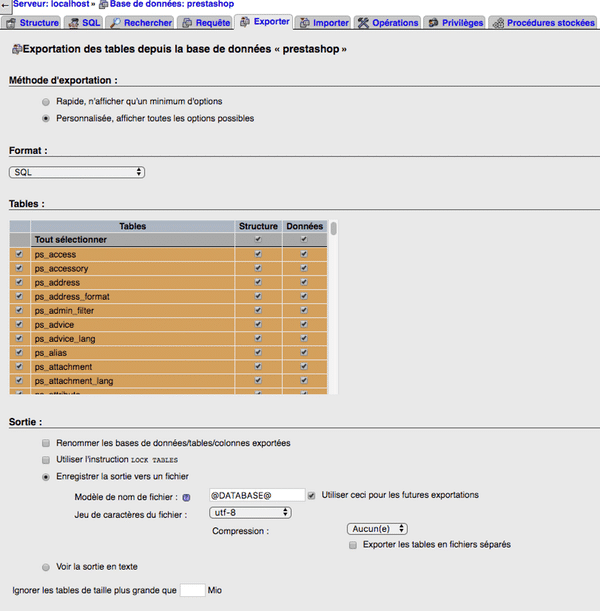The height and width of the screenshot is (611, 600).
Task: Open the utf-8 character set dropdown
Action: click(250, 513)
